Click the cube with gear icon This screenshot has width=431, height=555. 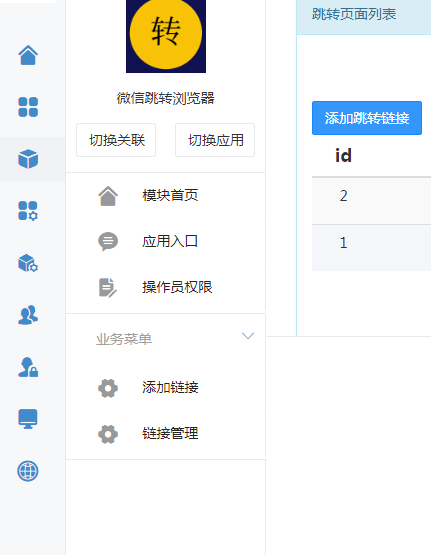28,263
